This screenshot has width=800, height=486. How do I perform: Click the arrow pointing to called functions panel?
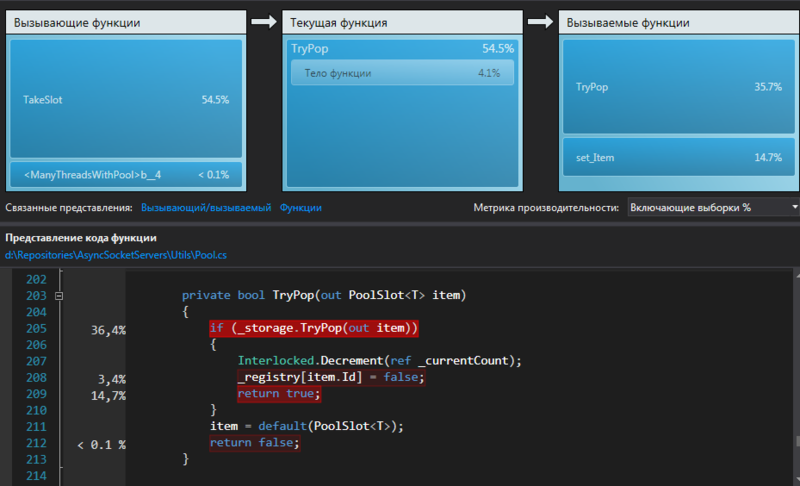[540, 21]
